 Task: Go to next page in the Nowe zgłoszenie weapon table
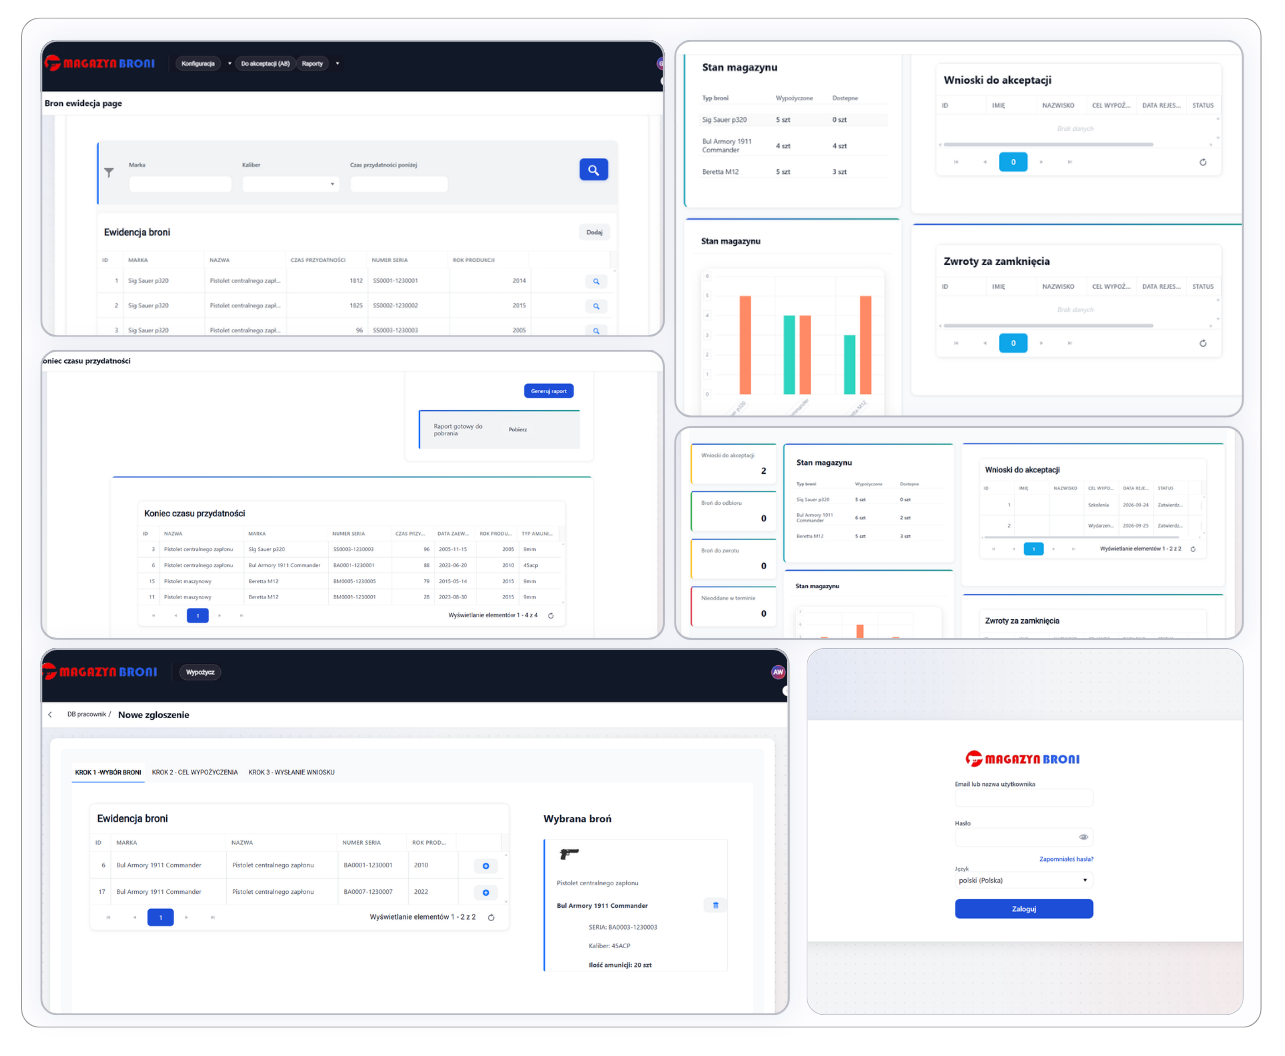(x=186, y=917)
